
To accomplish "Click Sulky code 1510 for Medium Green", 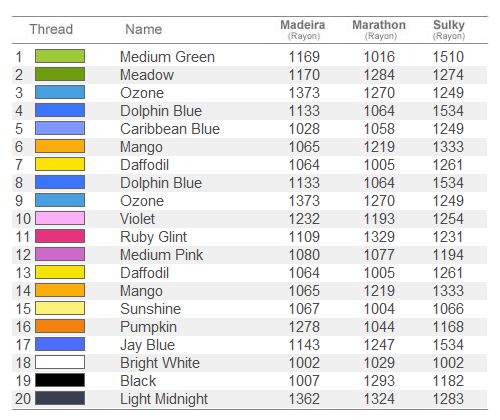I will click(x=448, y=57).
